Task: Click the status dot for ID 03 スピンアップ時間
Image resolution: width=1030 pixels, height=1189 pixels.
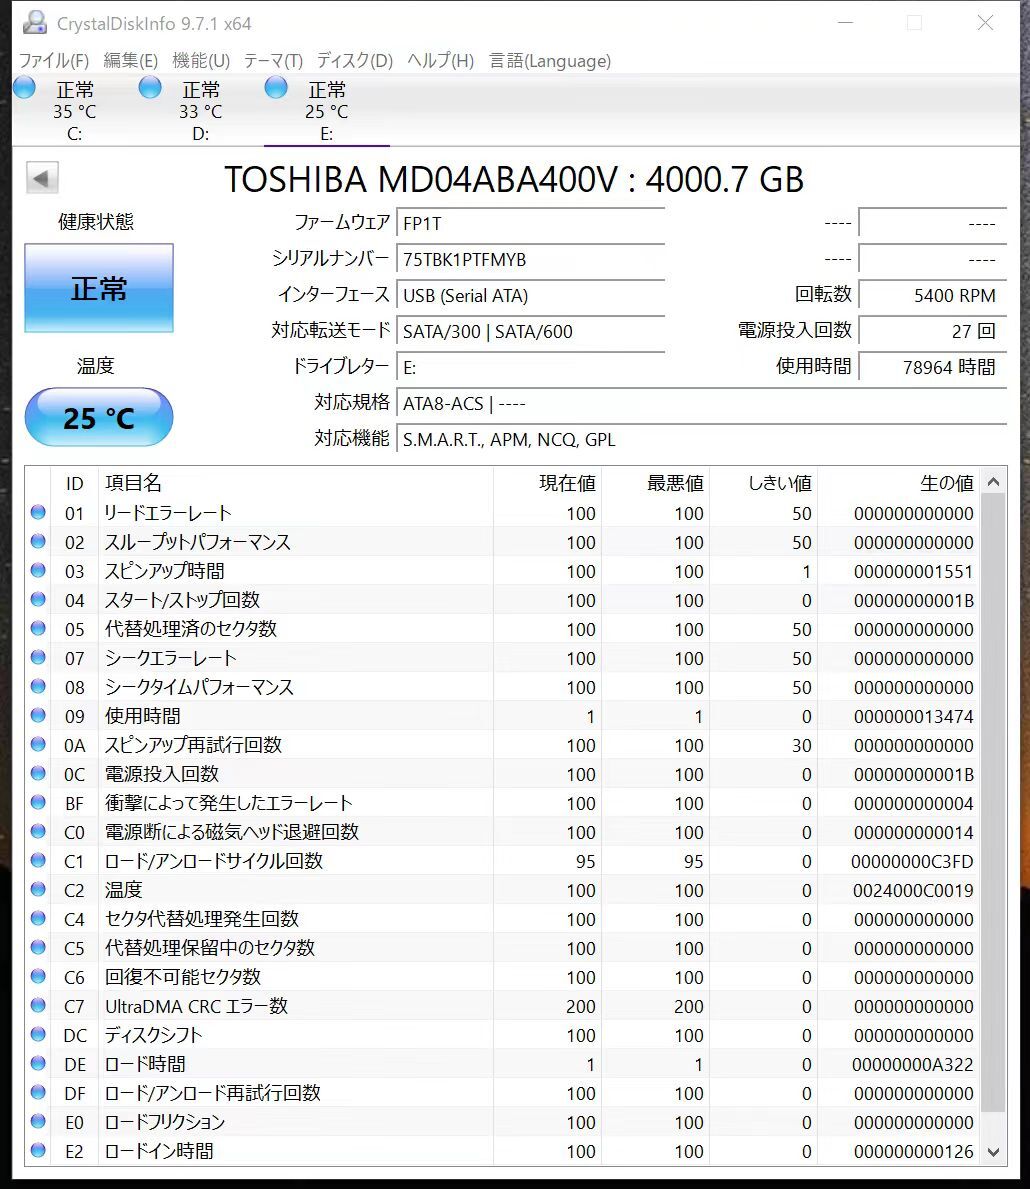Action: click(38, 570)
